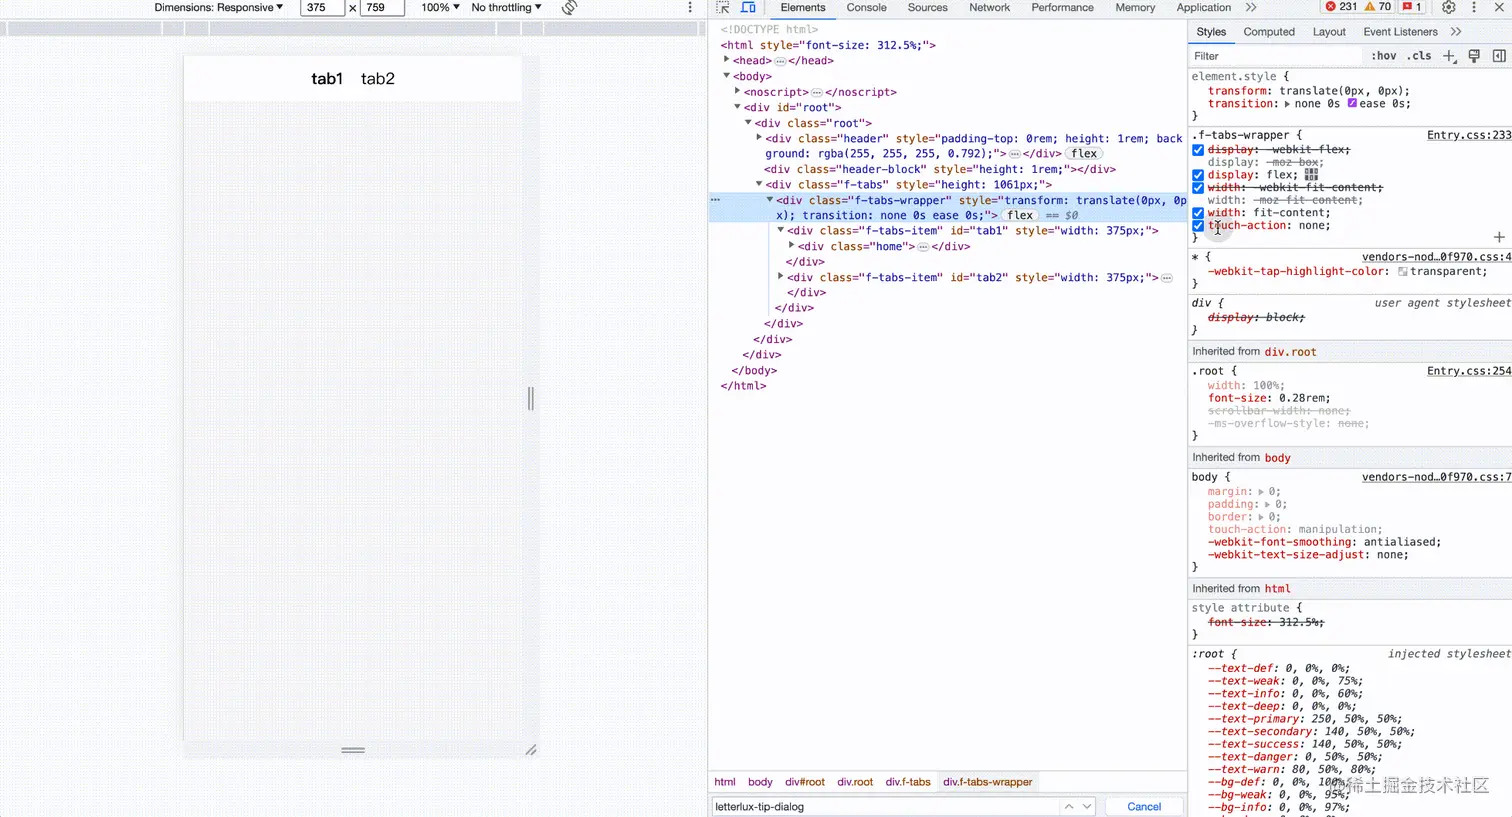Toggle the computed styles sidebar icon
This screenshot has width=1512, height=817.
point(1499,56)
